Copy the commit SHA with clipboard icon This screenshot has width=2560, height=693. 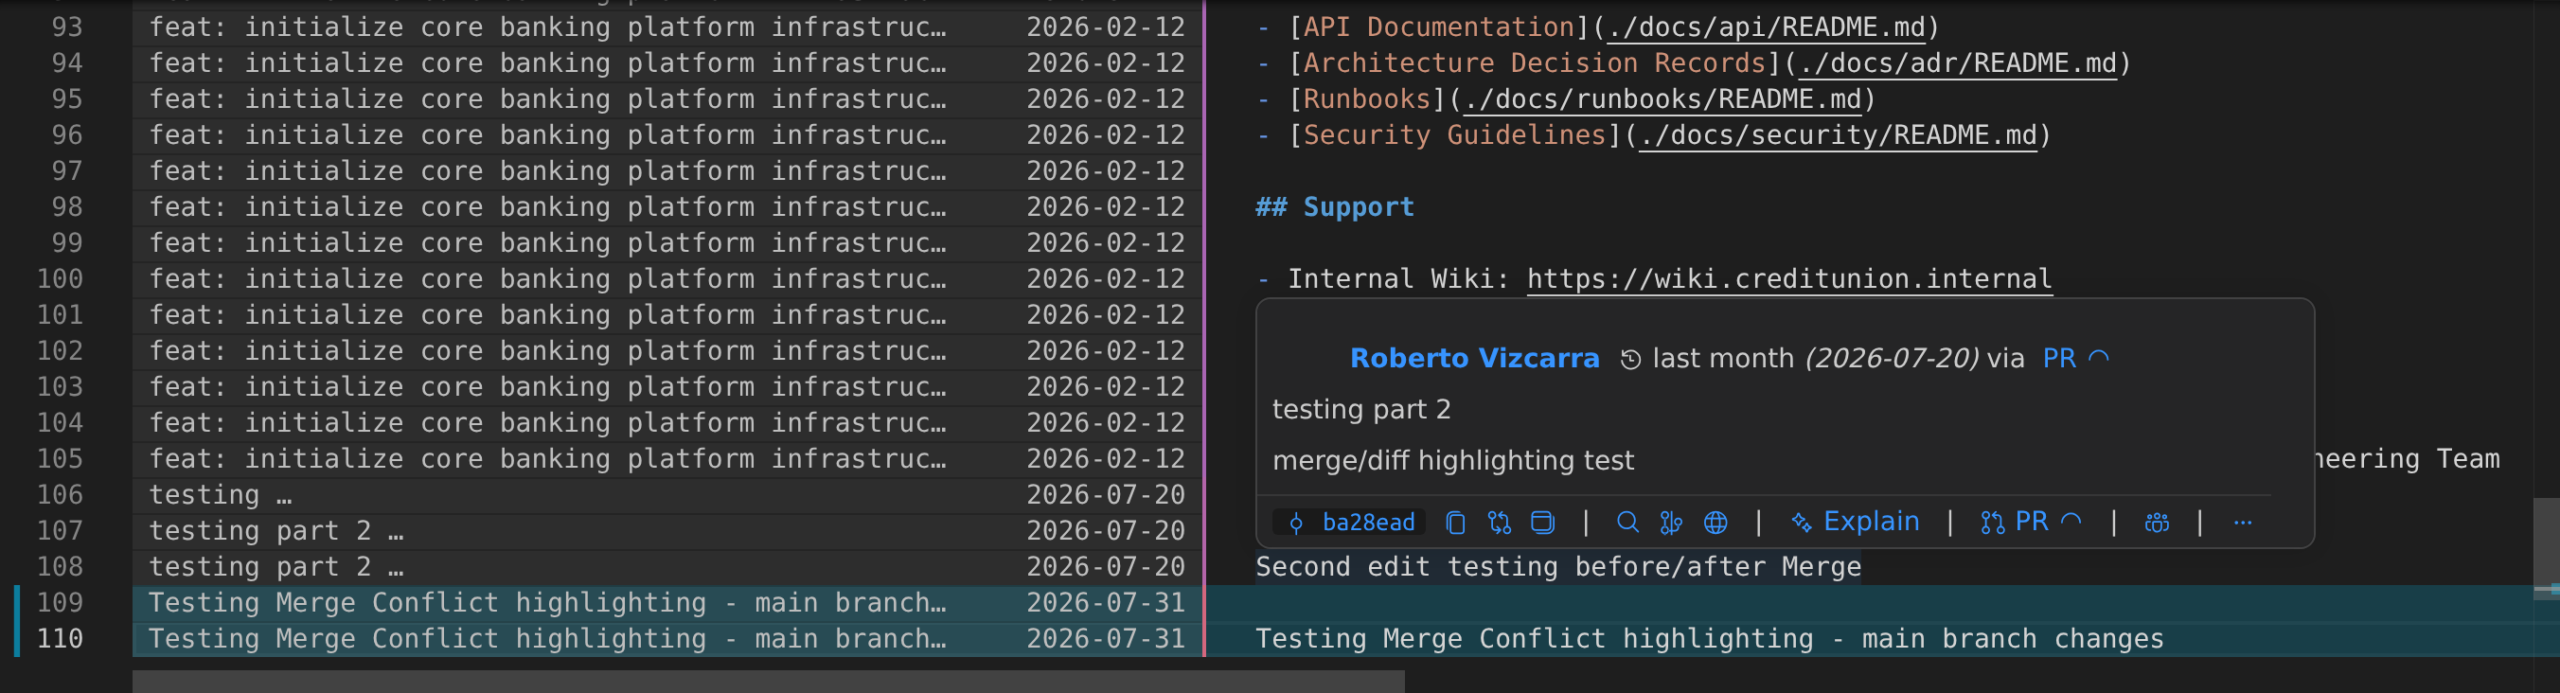[1456, 522]
